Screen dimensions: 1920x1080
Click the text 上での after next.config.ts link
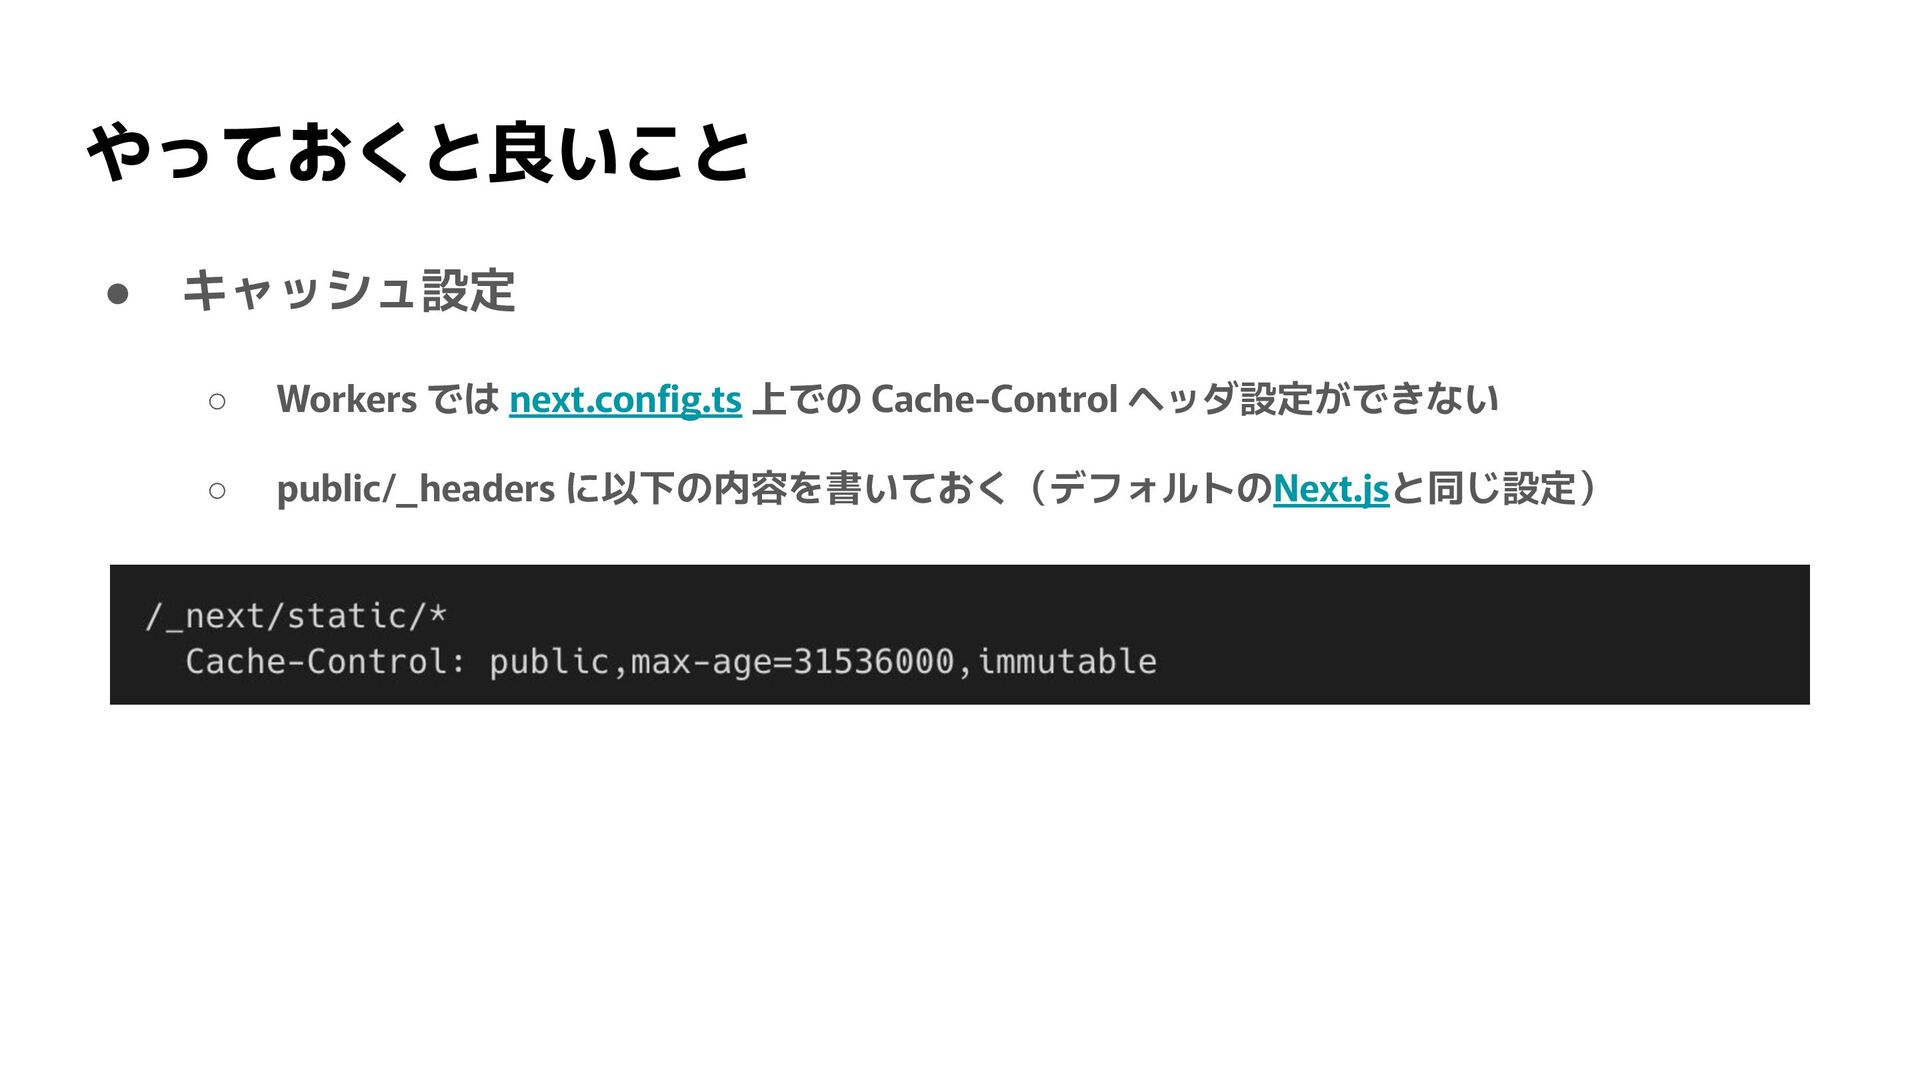(806, 399)
